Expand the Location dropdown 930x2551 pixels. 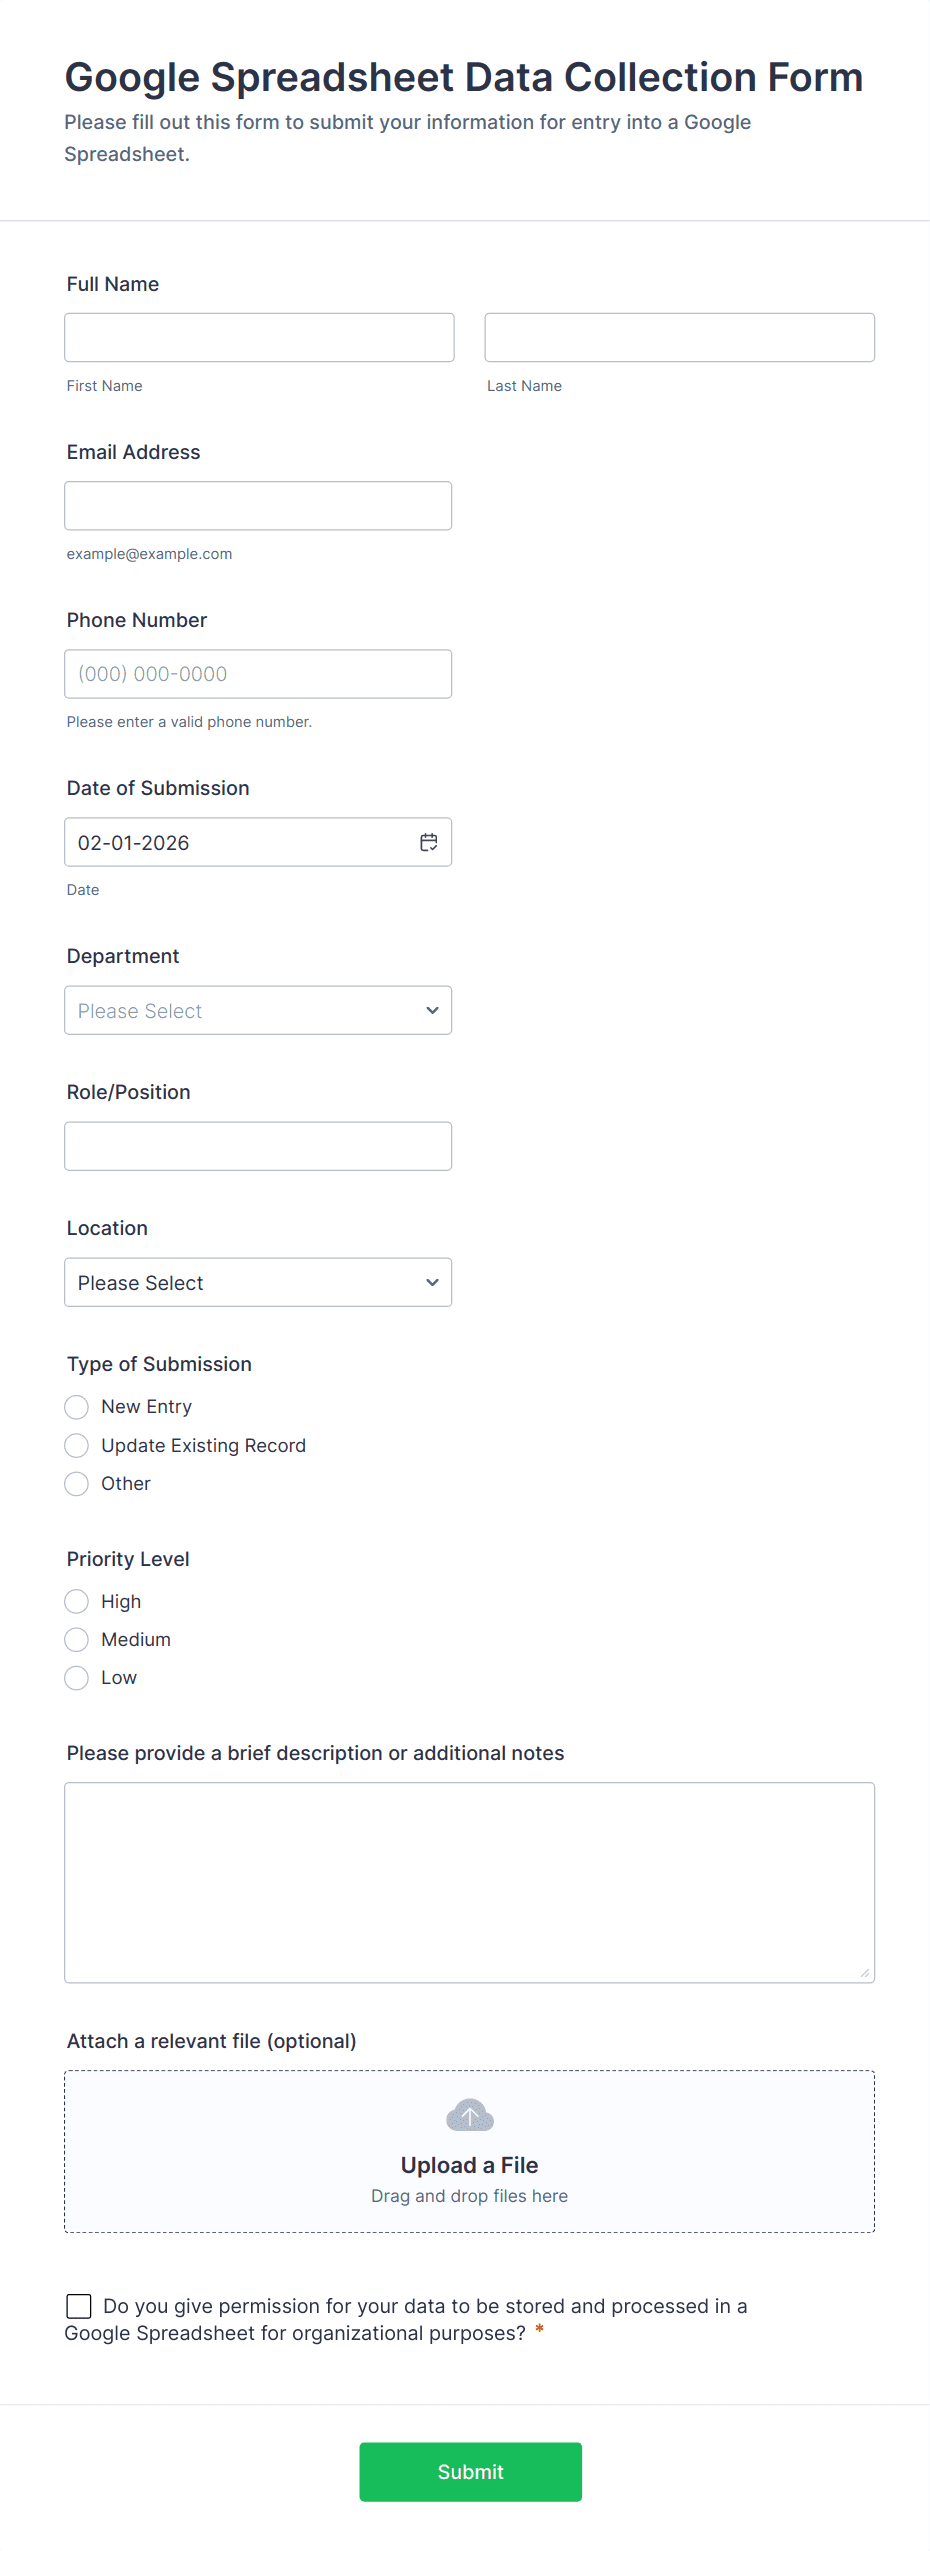[x=258, y=1282]
